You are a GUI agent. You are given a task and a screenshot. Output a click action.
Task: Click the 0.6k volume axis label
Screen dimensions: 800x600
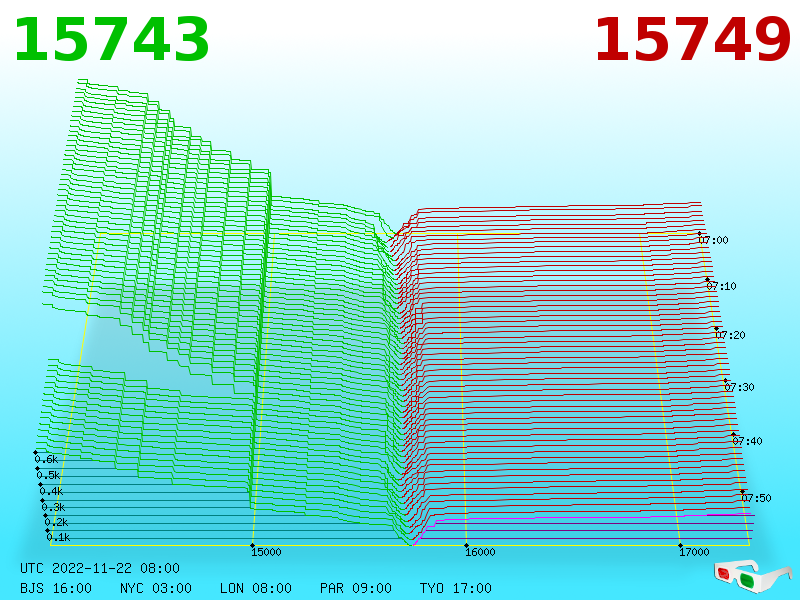coord(46,459)
